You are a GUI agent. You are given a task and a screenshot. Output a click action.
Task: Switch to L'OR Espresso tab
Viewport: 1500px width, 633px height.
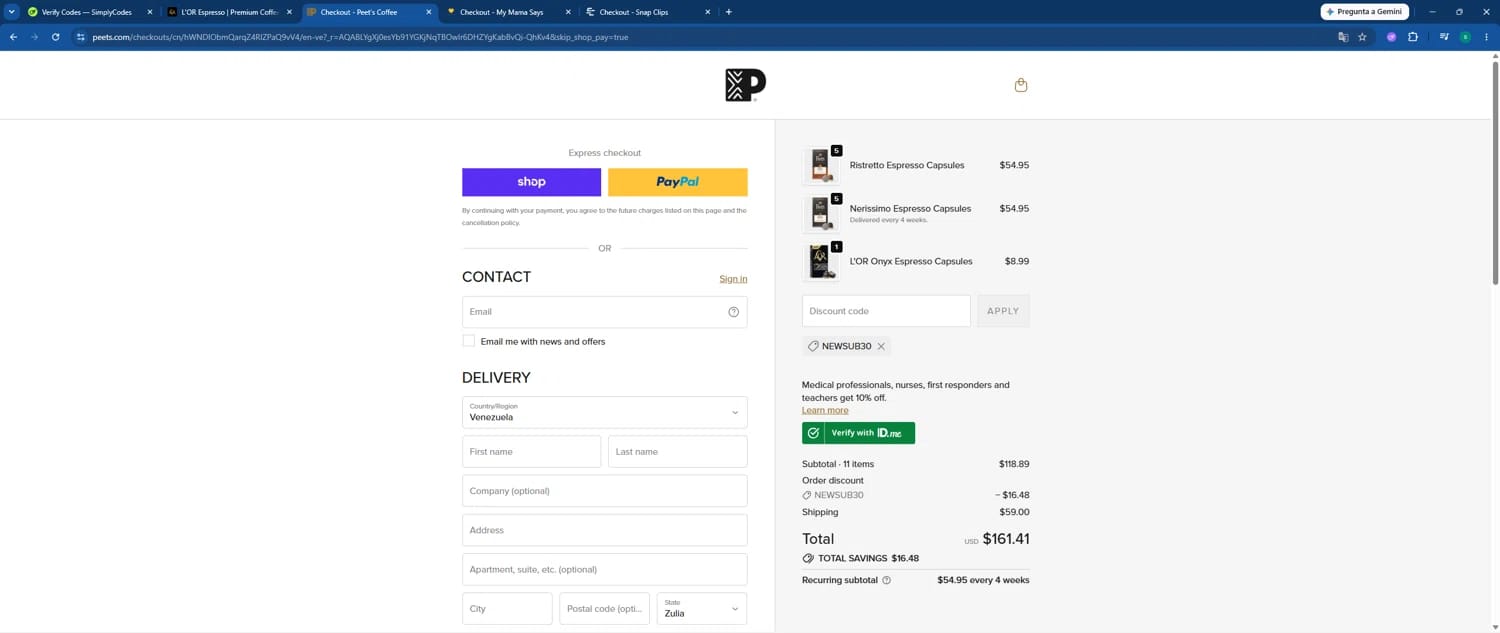229,12
